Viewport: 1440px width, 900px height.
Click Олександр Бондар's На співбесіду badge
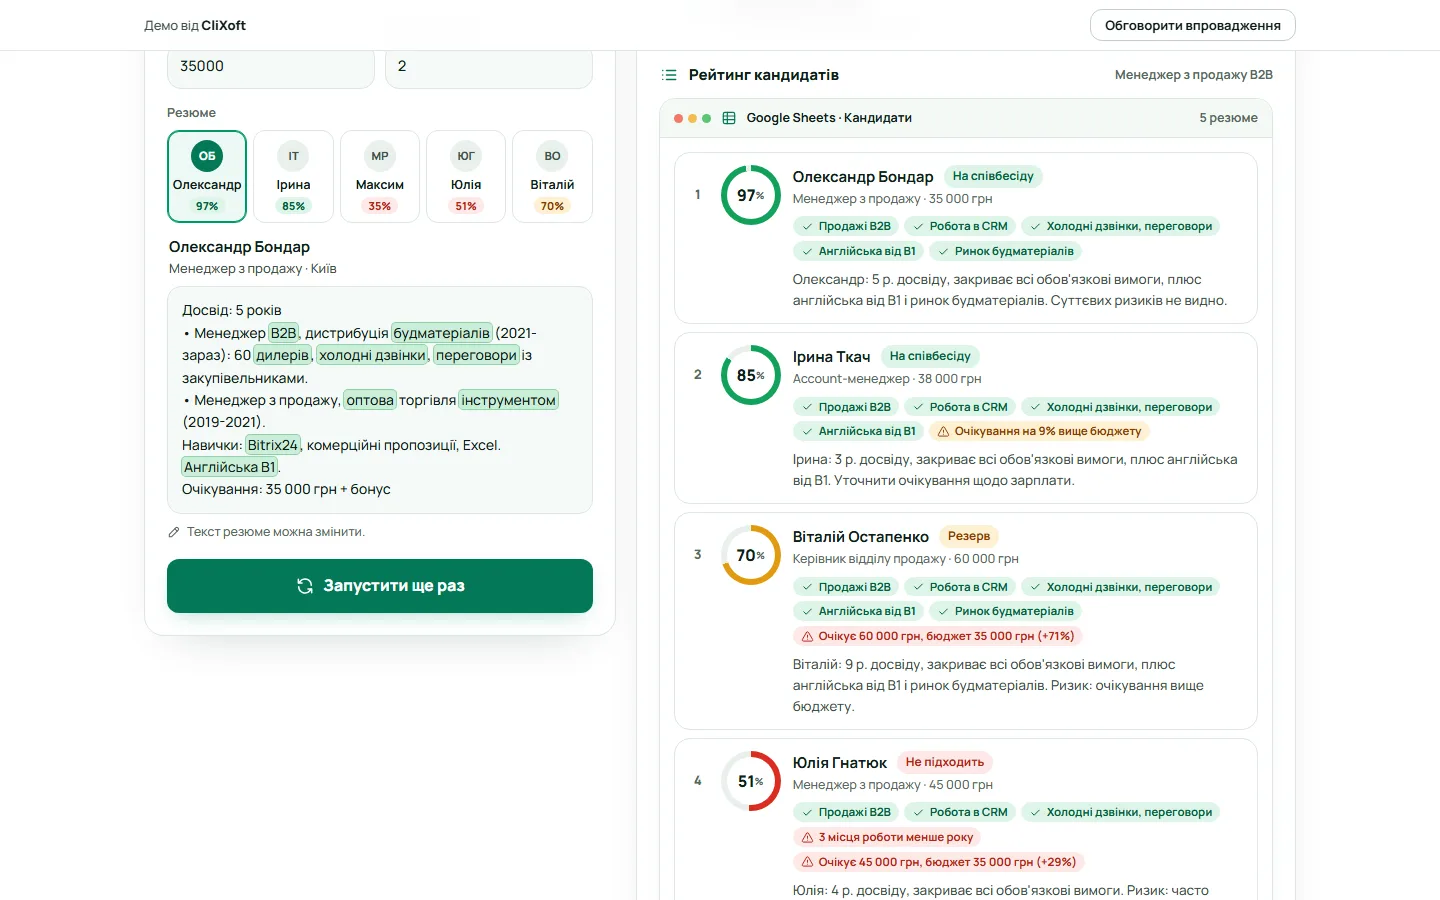pos(993,176)
